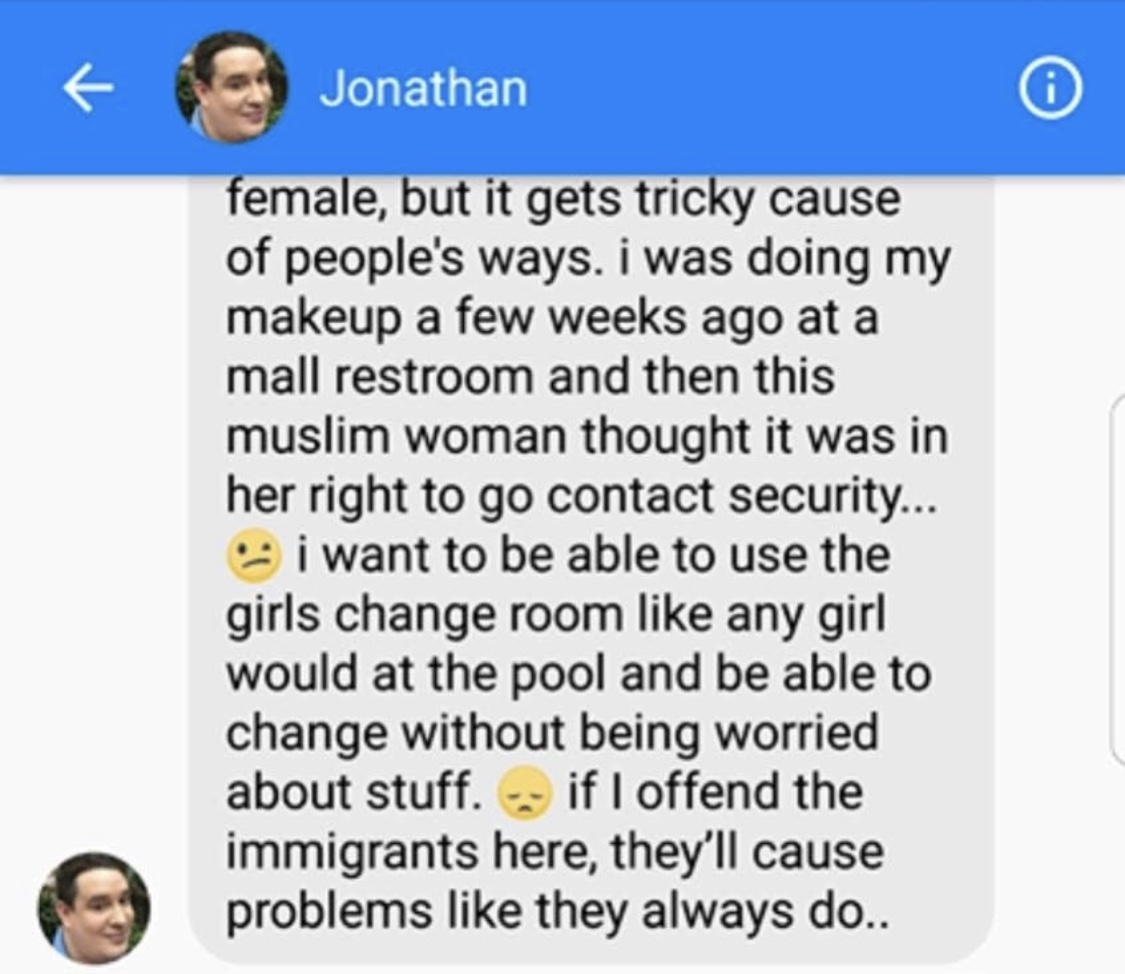
Task: Go back using the left arrow
Action: pos(88,88)
